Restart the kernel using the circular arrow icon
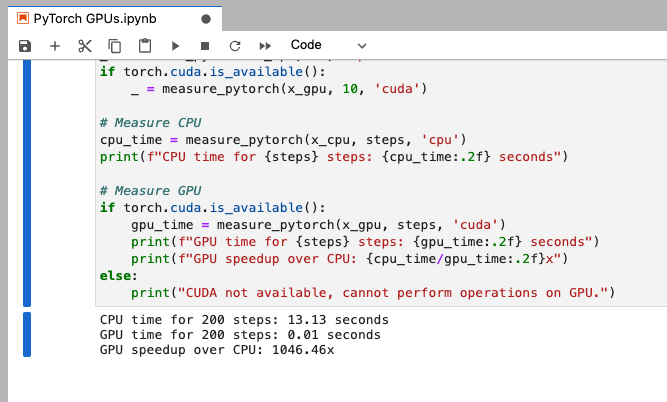Viewport: 667px width, 402px height. [235, 46]
